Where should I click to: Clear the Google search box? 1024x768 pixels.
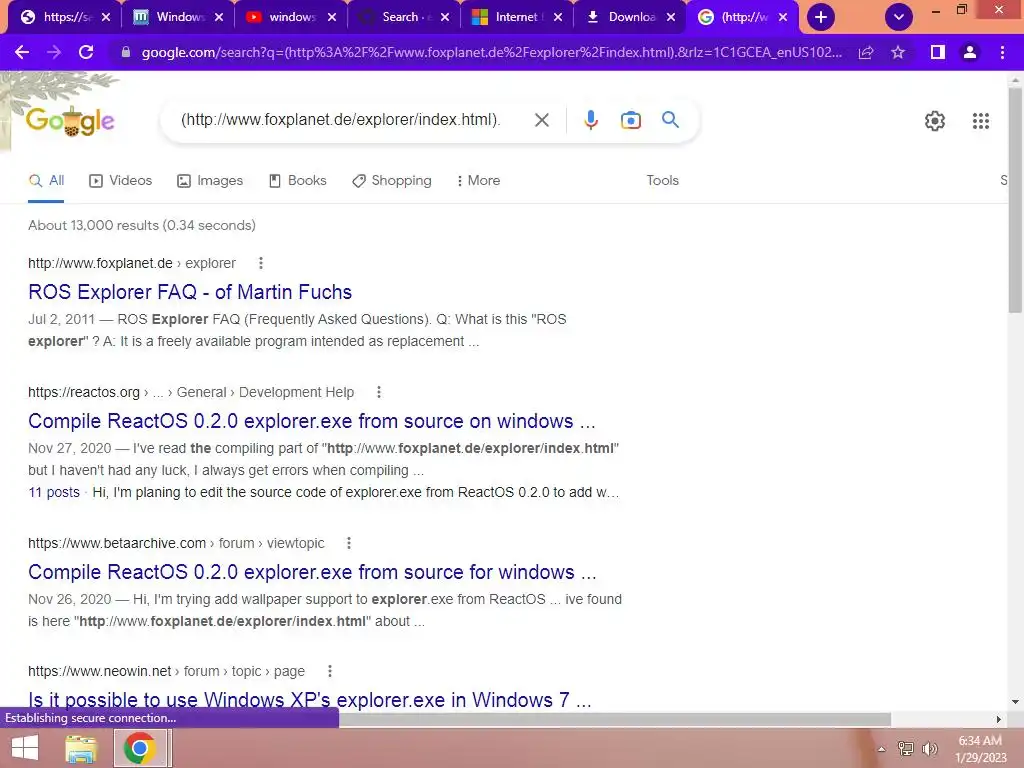[x=541, y=120]
